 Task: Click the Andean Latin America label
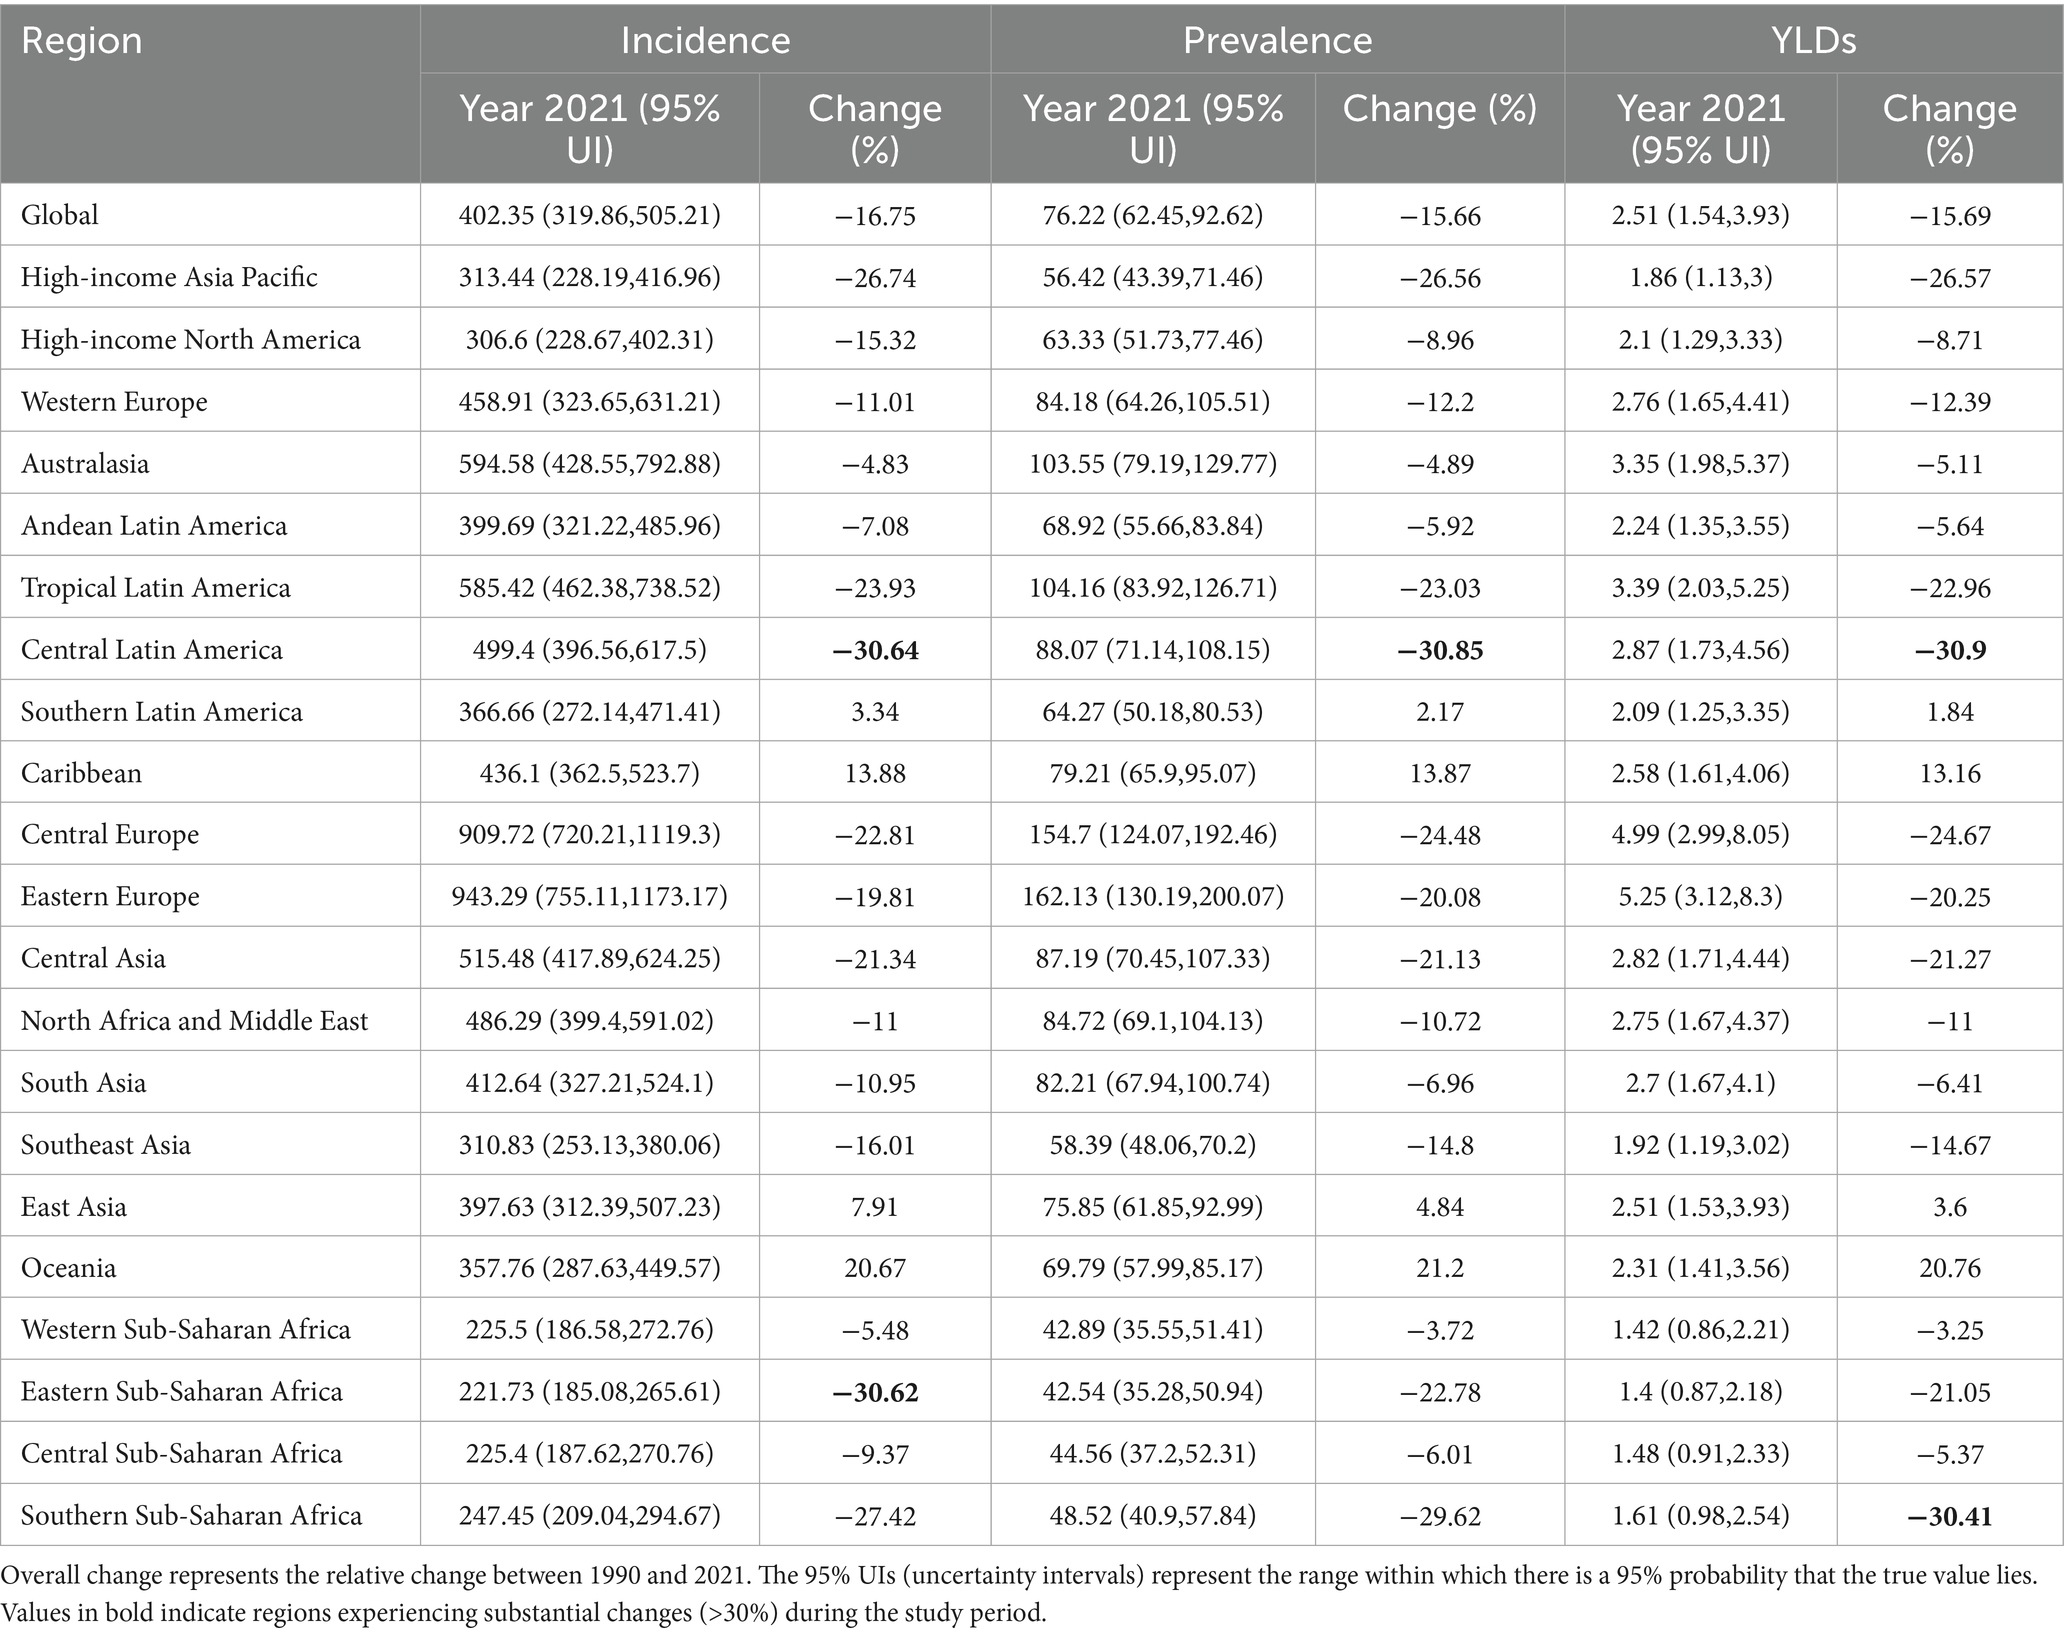154,525
